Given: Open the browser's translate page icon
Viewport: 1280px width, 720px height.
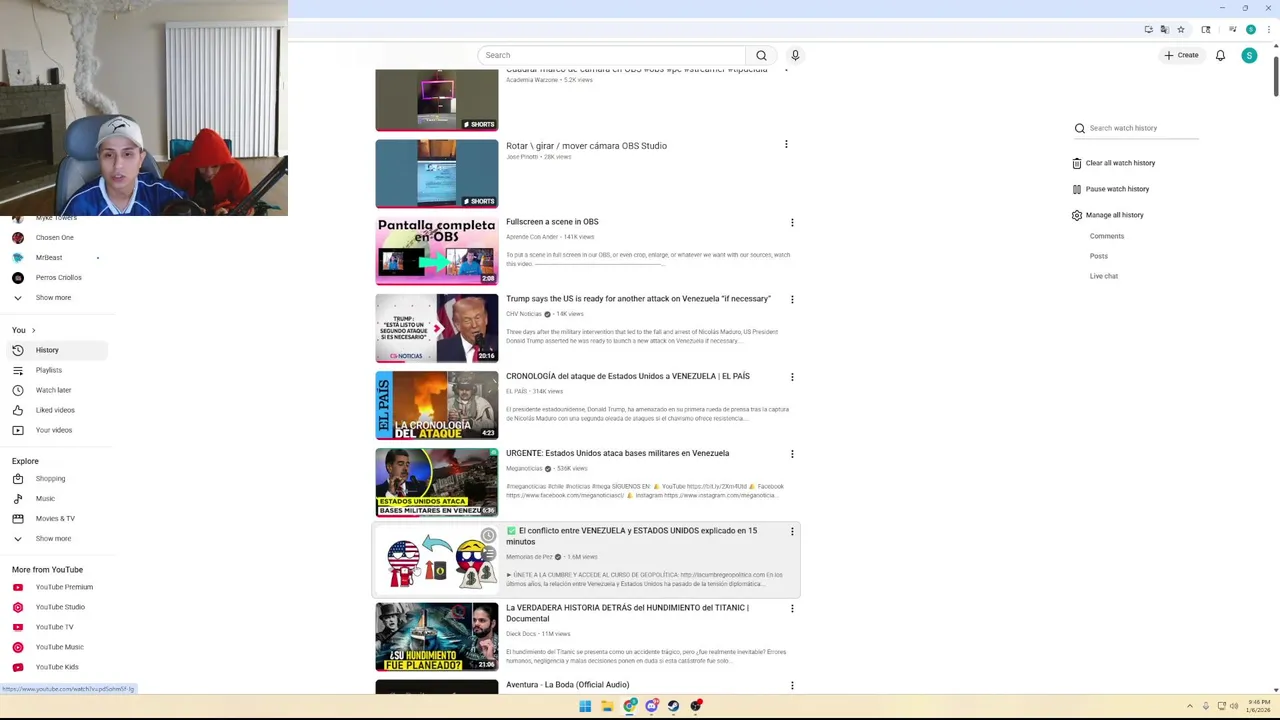Looking at the screenshot, I should [x=1164, y=29].
